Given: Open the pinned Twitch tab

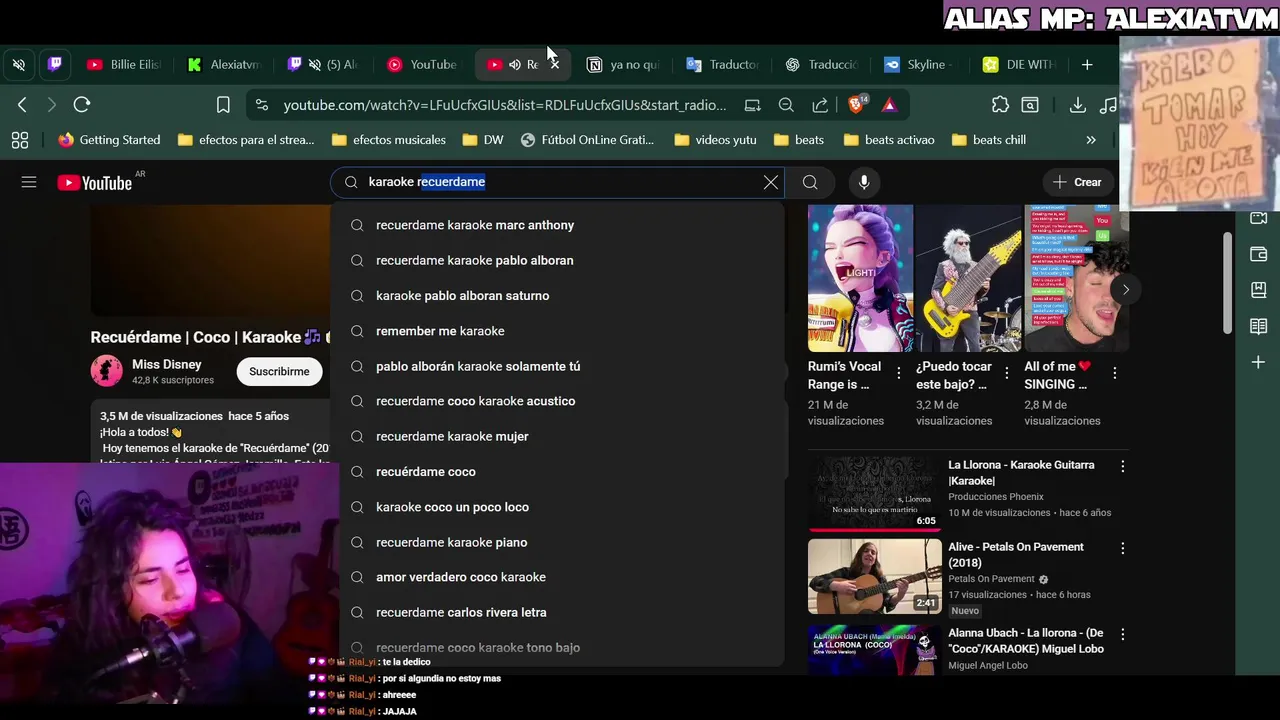Looking at the screenshot, I should coord(55,64).
